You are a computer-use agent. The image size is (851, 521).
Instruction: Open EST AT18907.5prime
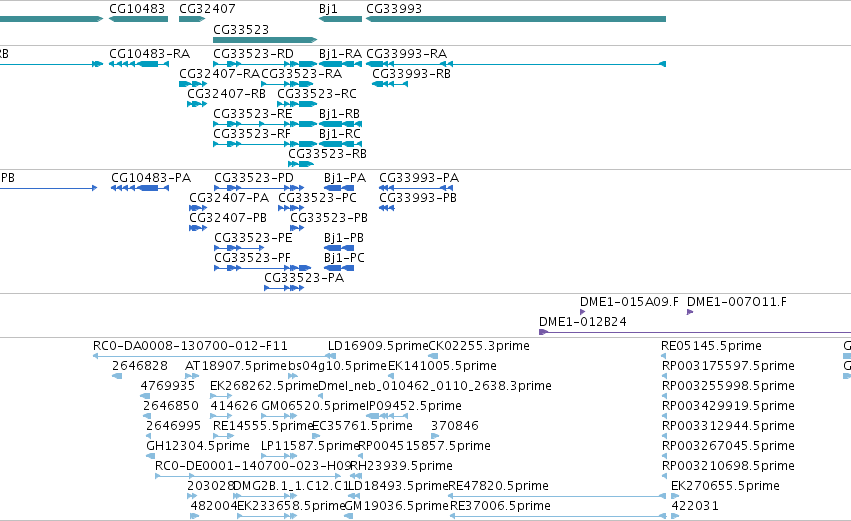tap(192, 376)
